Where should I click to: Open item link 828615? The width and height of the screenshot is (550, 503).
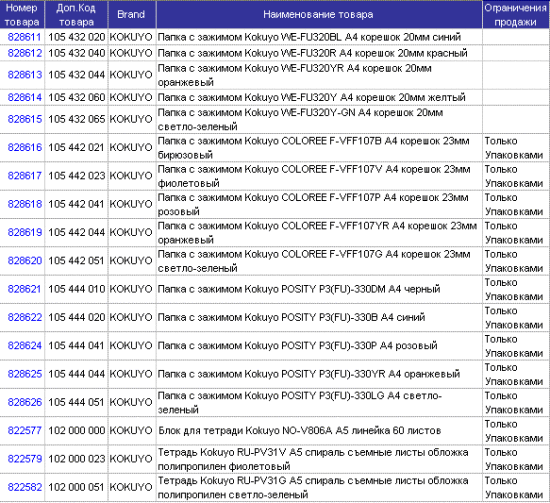(25, 119)
